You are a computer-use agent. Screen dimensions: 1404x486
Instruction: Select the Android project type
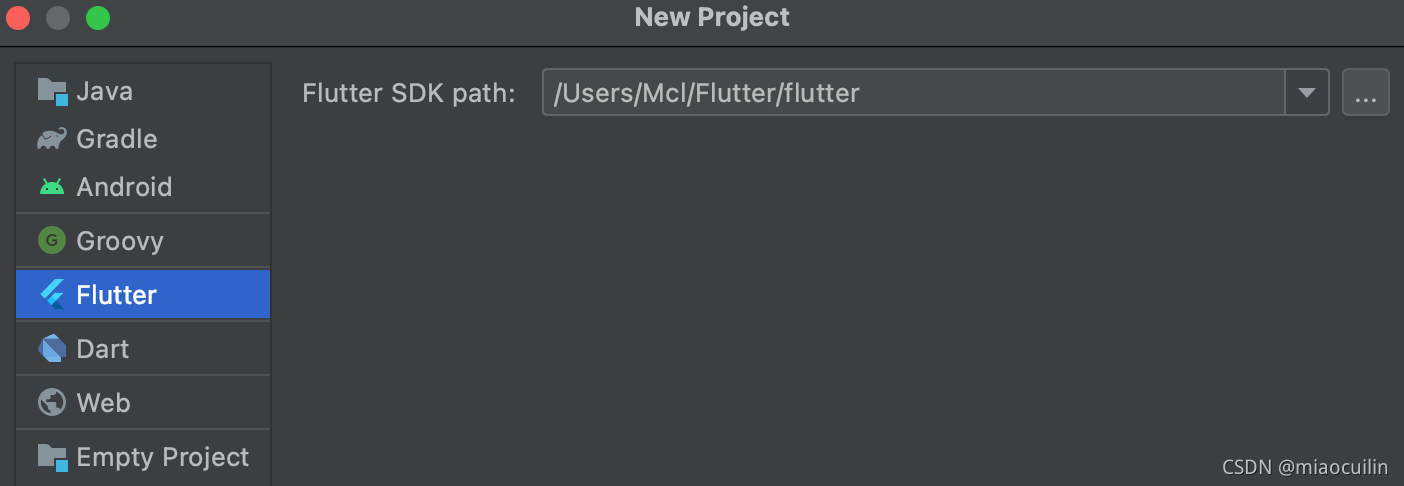pos(124,187)
